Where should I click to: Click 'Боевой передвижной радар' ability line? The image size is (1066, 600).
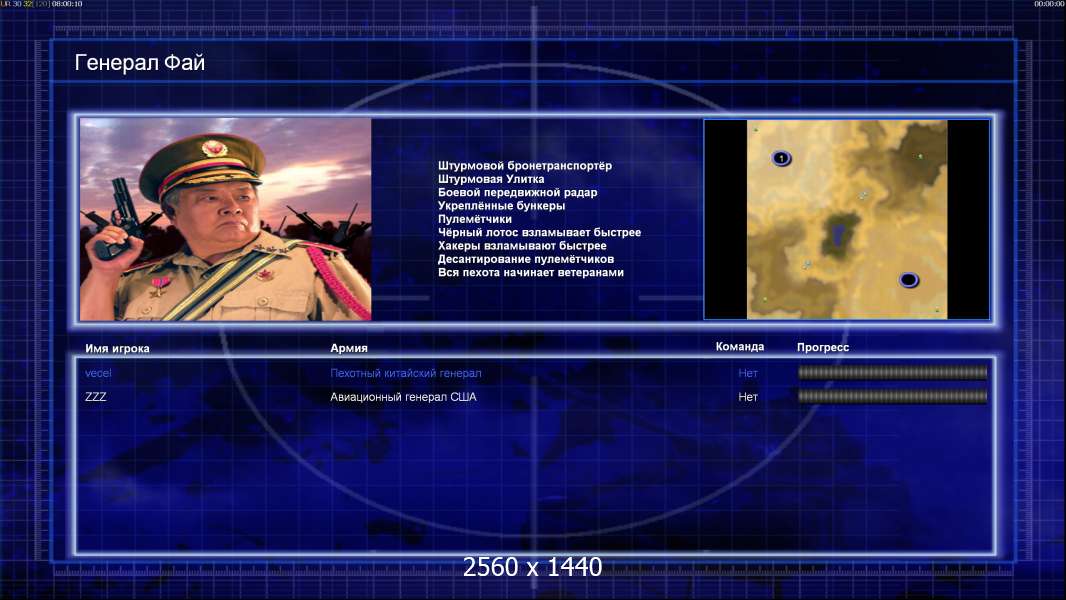(x=517, y=192)
